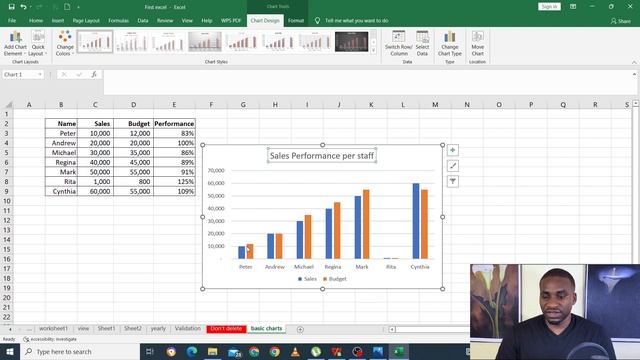The width and height of the screenshot is (640, 360).
Task: Open Add Chart Element menu
Action: [x=15, y=43]
